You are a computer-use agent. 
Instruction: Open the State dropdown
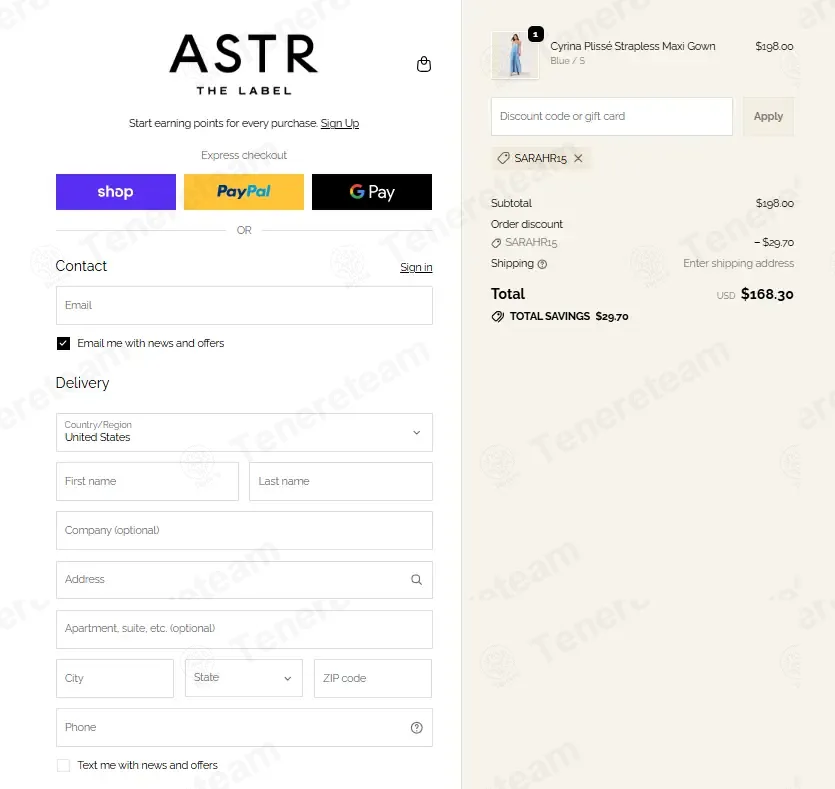pos(243,678)
